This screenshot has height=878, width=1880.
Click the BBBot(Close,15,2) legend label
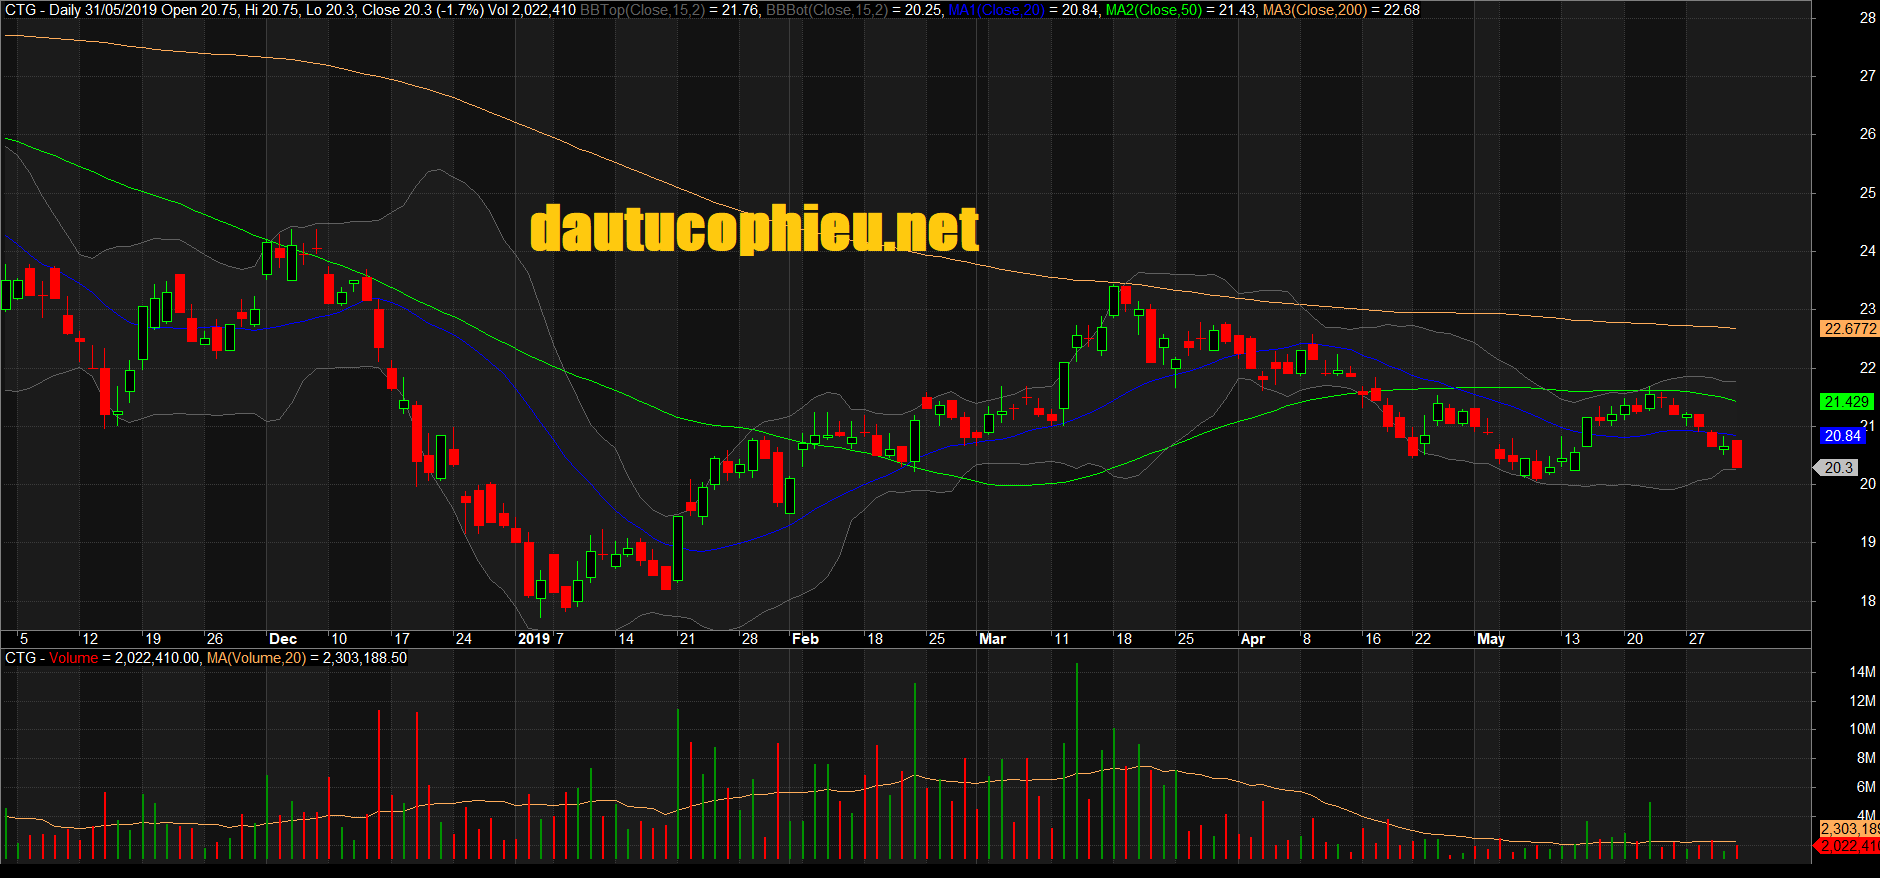click(826, 10)
